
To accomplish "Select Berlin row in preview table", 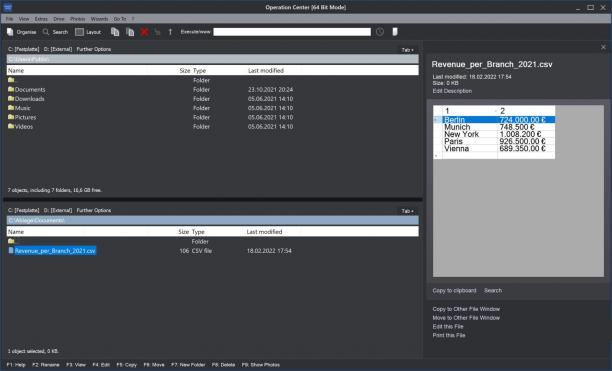I will (495, 119).
